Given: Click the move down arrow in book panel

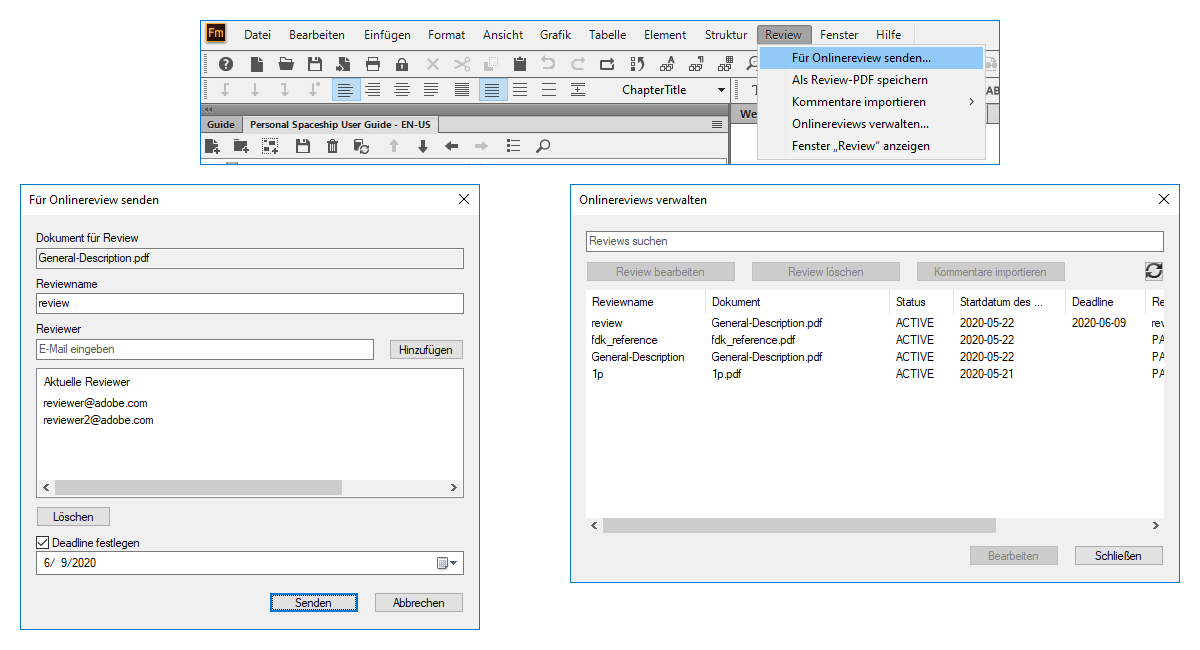Looking at the screenshot, I should [422, 147].
